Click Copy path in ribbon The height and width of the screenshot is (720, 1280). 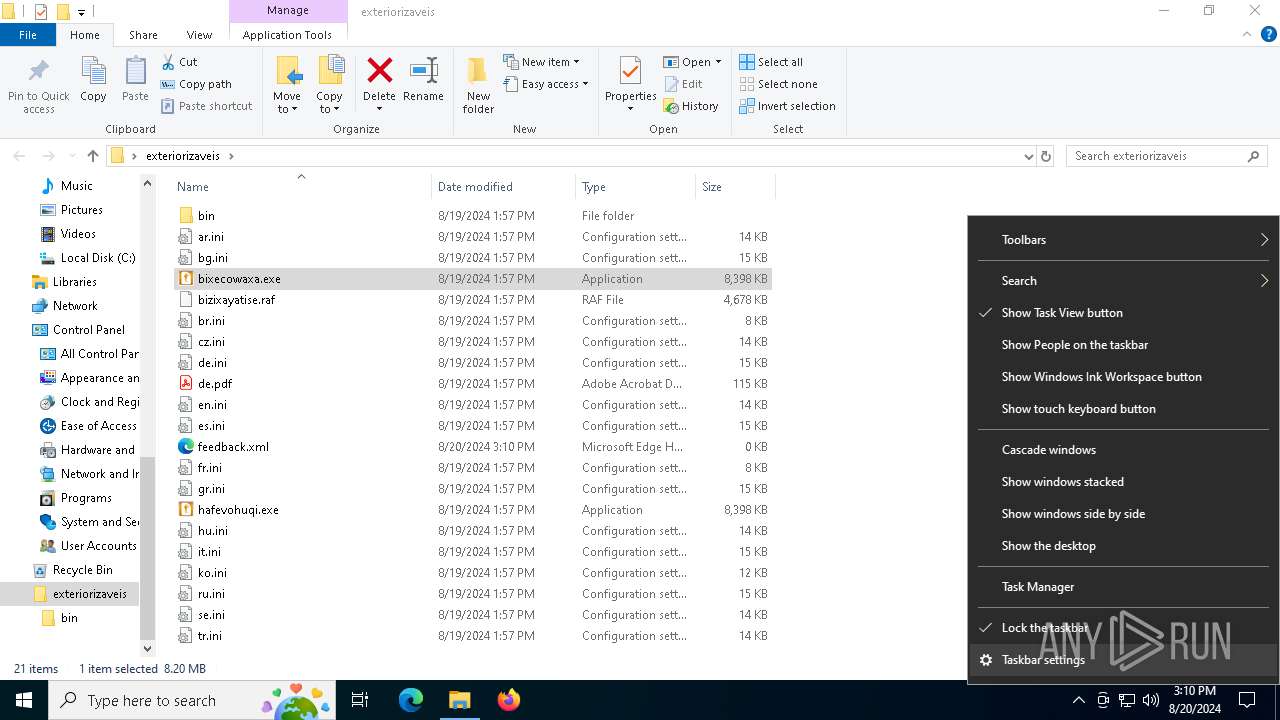[x=196, y=84]
